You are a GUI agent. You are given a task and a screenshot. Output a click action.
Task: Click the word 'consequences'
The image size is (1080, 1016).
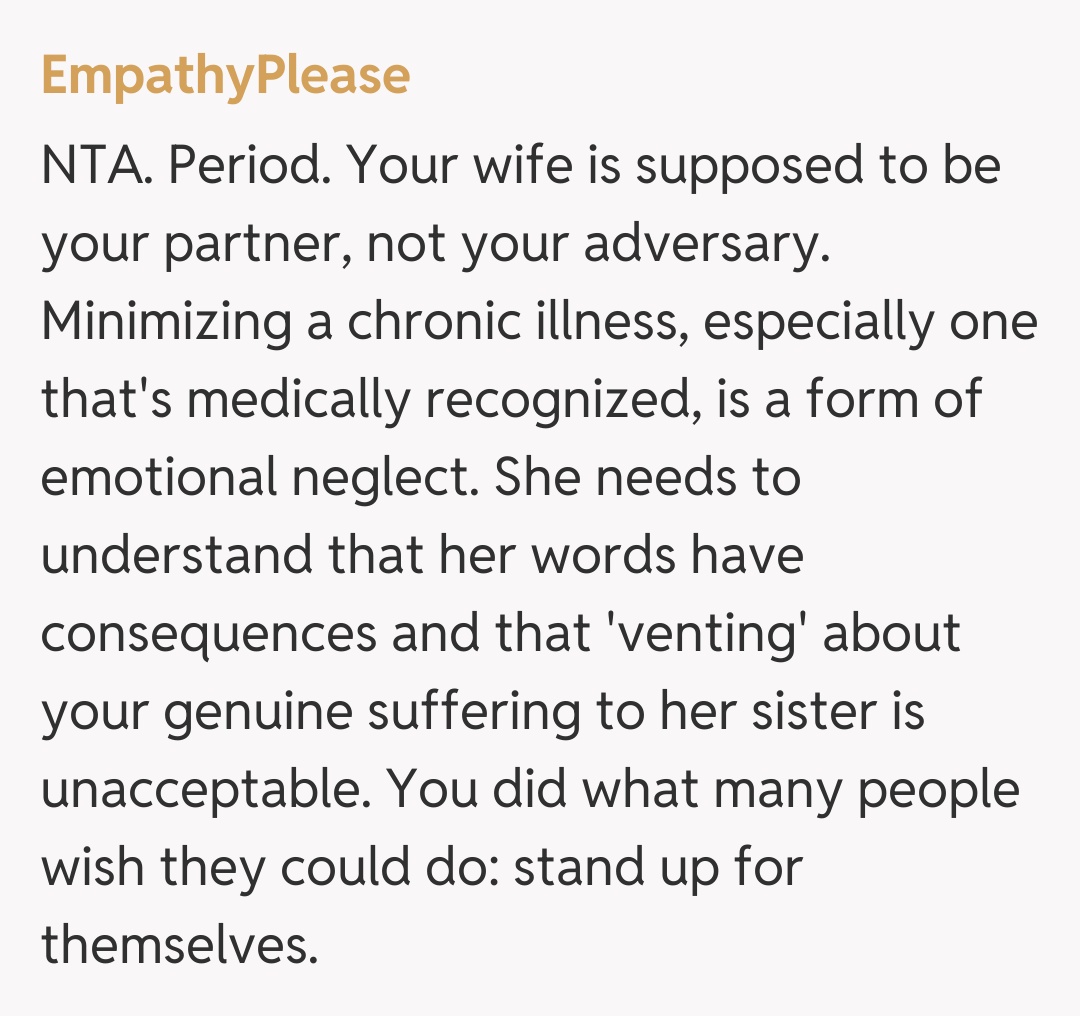point(207,634)
